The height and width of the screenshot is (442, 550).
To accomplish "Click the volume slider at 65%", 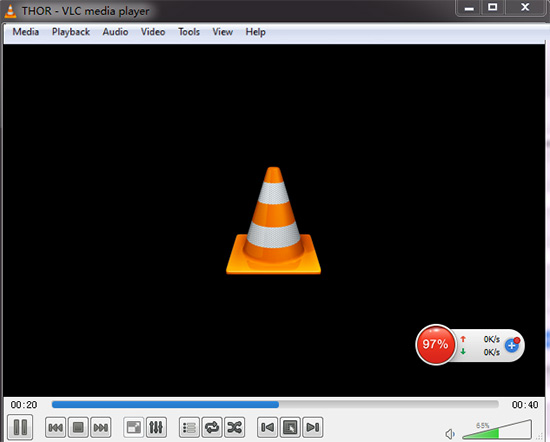I will click(497, 429).
